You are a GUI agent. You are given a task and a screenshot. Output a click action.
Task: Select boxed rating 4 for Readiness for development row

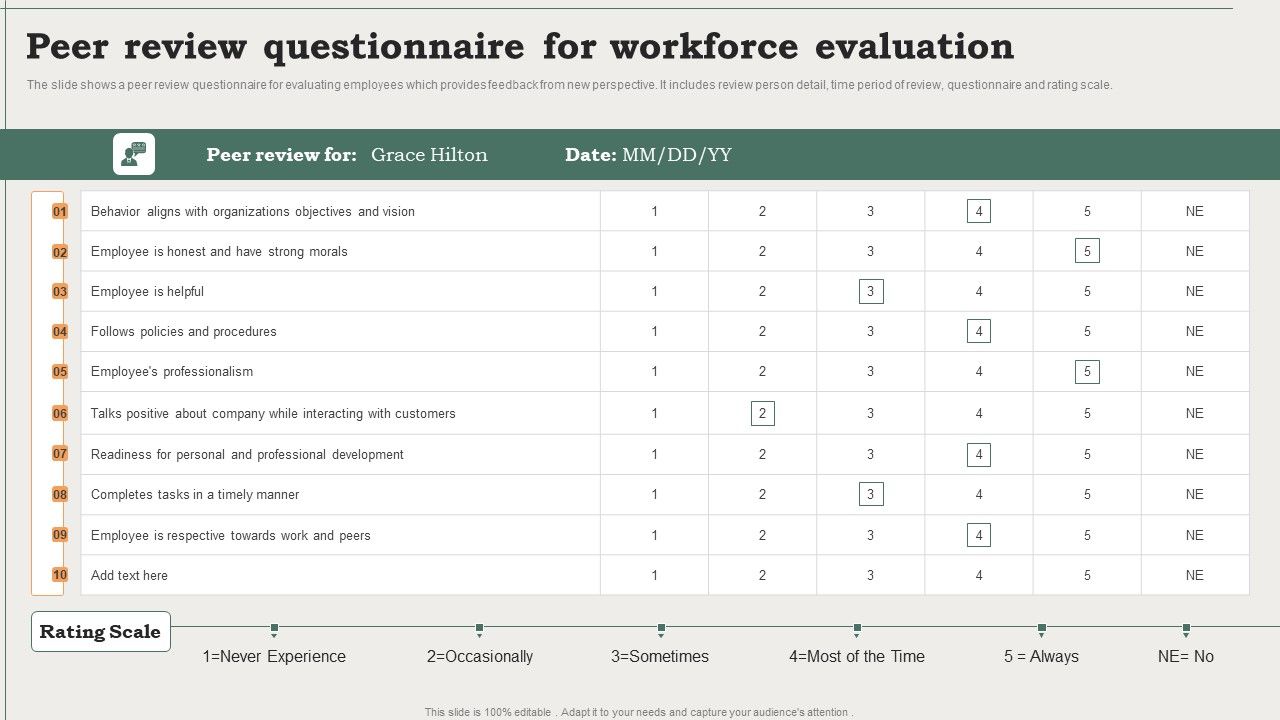click(x=979, y=454)
